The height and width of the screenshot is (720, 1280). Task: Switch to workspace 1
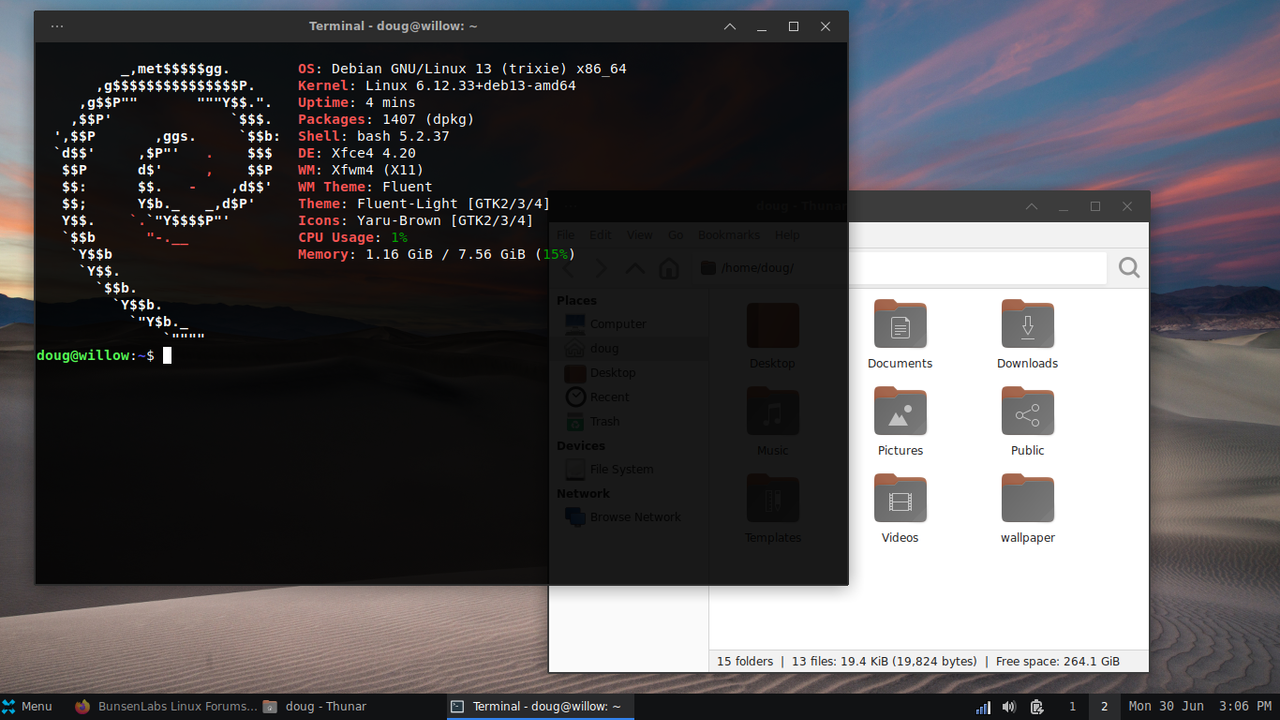(1073, 706)
